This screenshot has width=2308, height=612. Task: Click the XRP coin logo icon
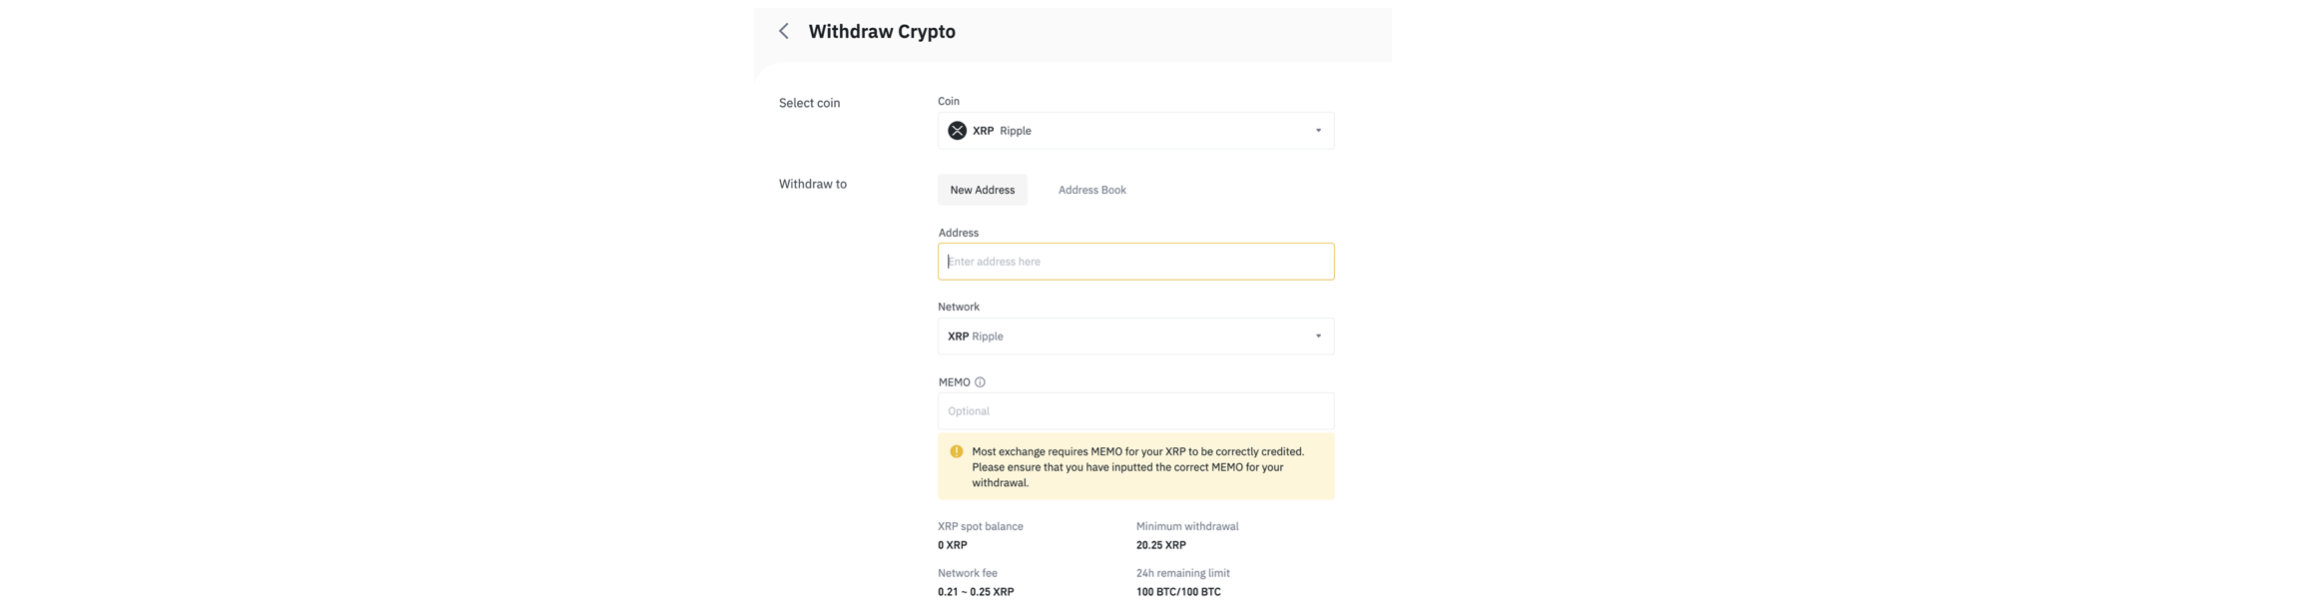(x=957, y=131)
